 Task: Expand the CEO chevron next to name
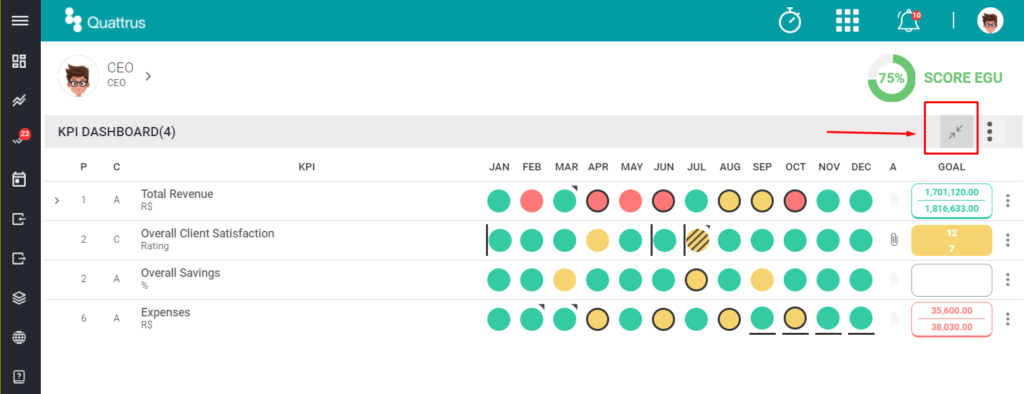click(x=148, y=76)
